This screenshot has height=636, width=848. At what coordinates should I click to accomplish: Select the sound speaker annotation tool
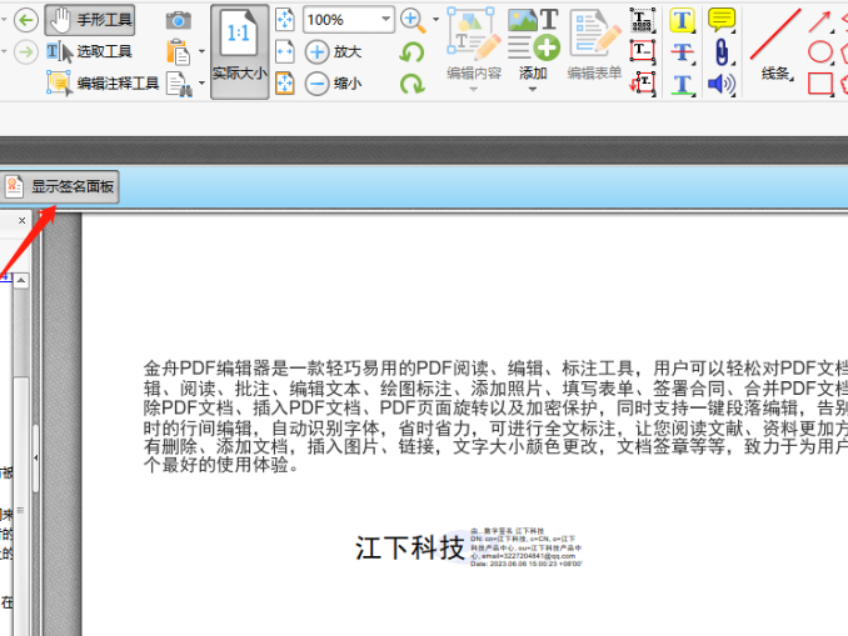click(721, 84)
